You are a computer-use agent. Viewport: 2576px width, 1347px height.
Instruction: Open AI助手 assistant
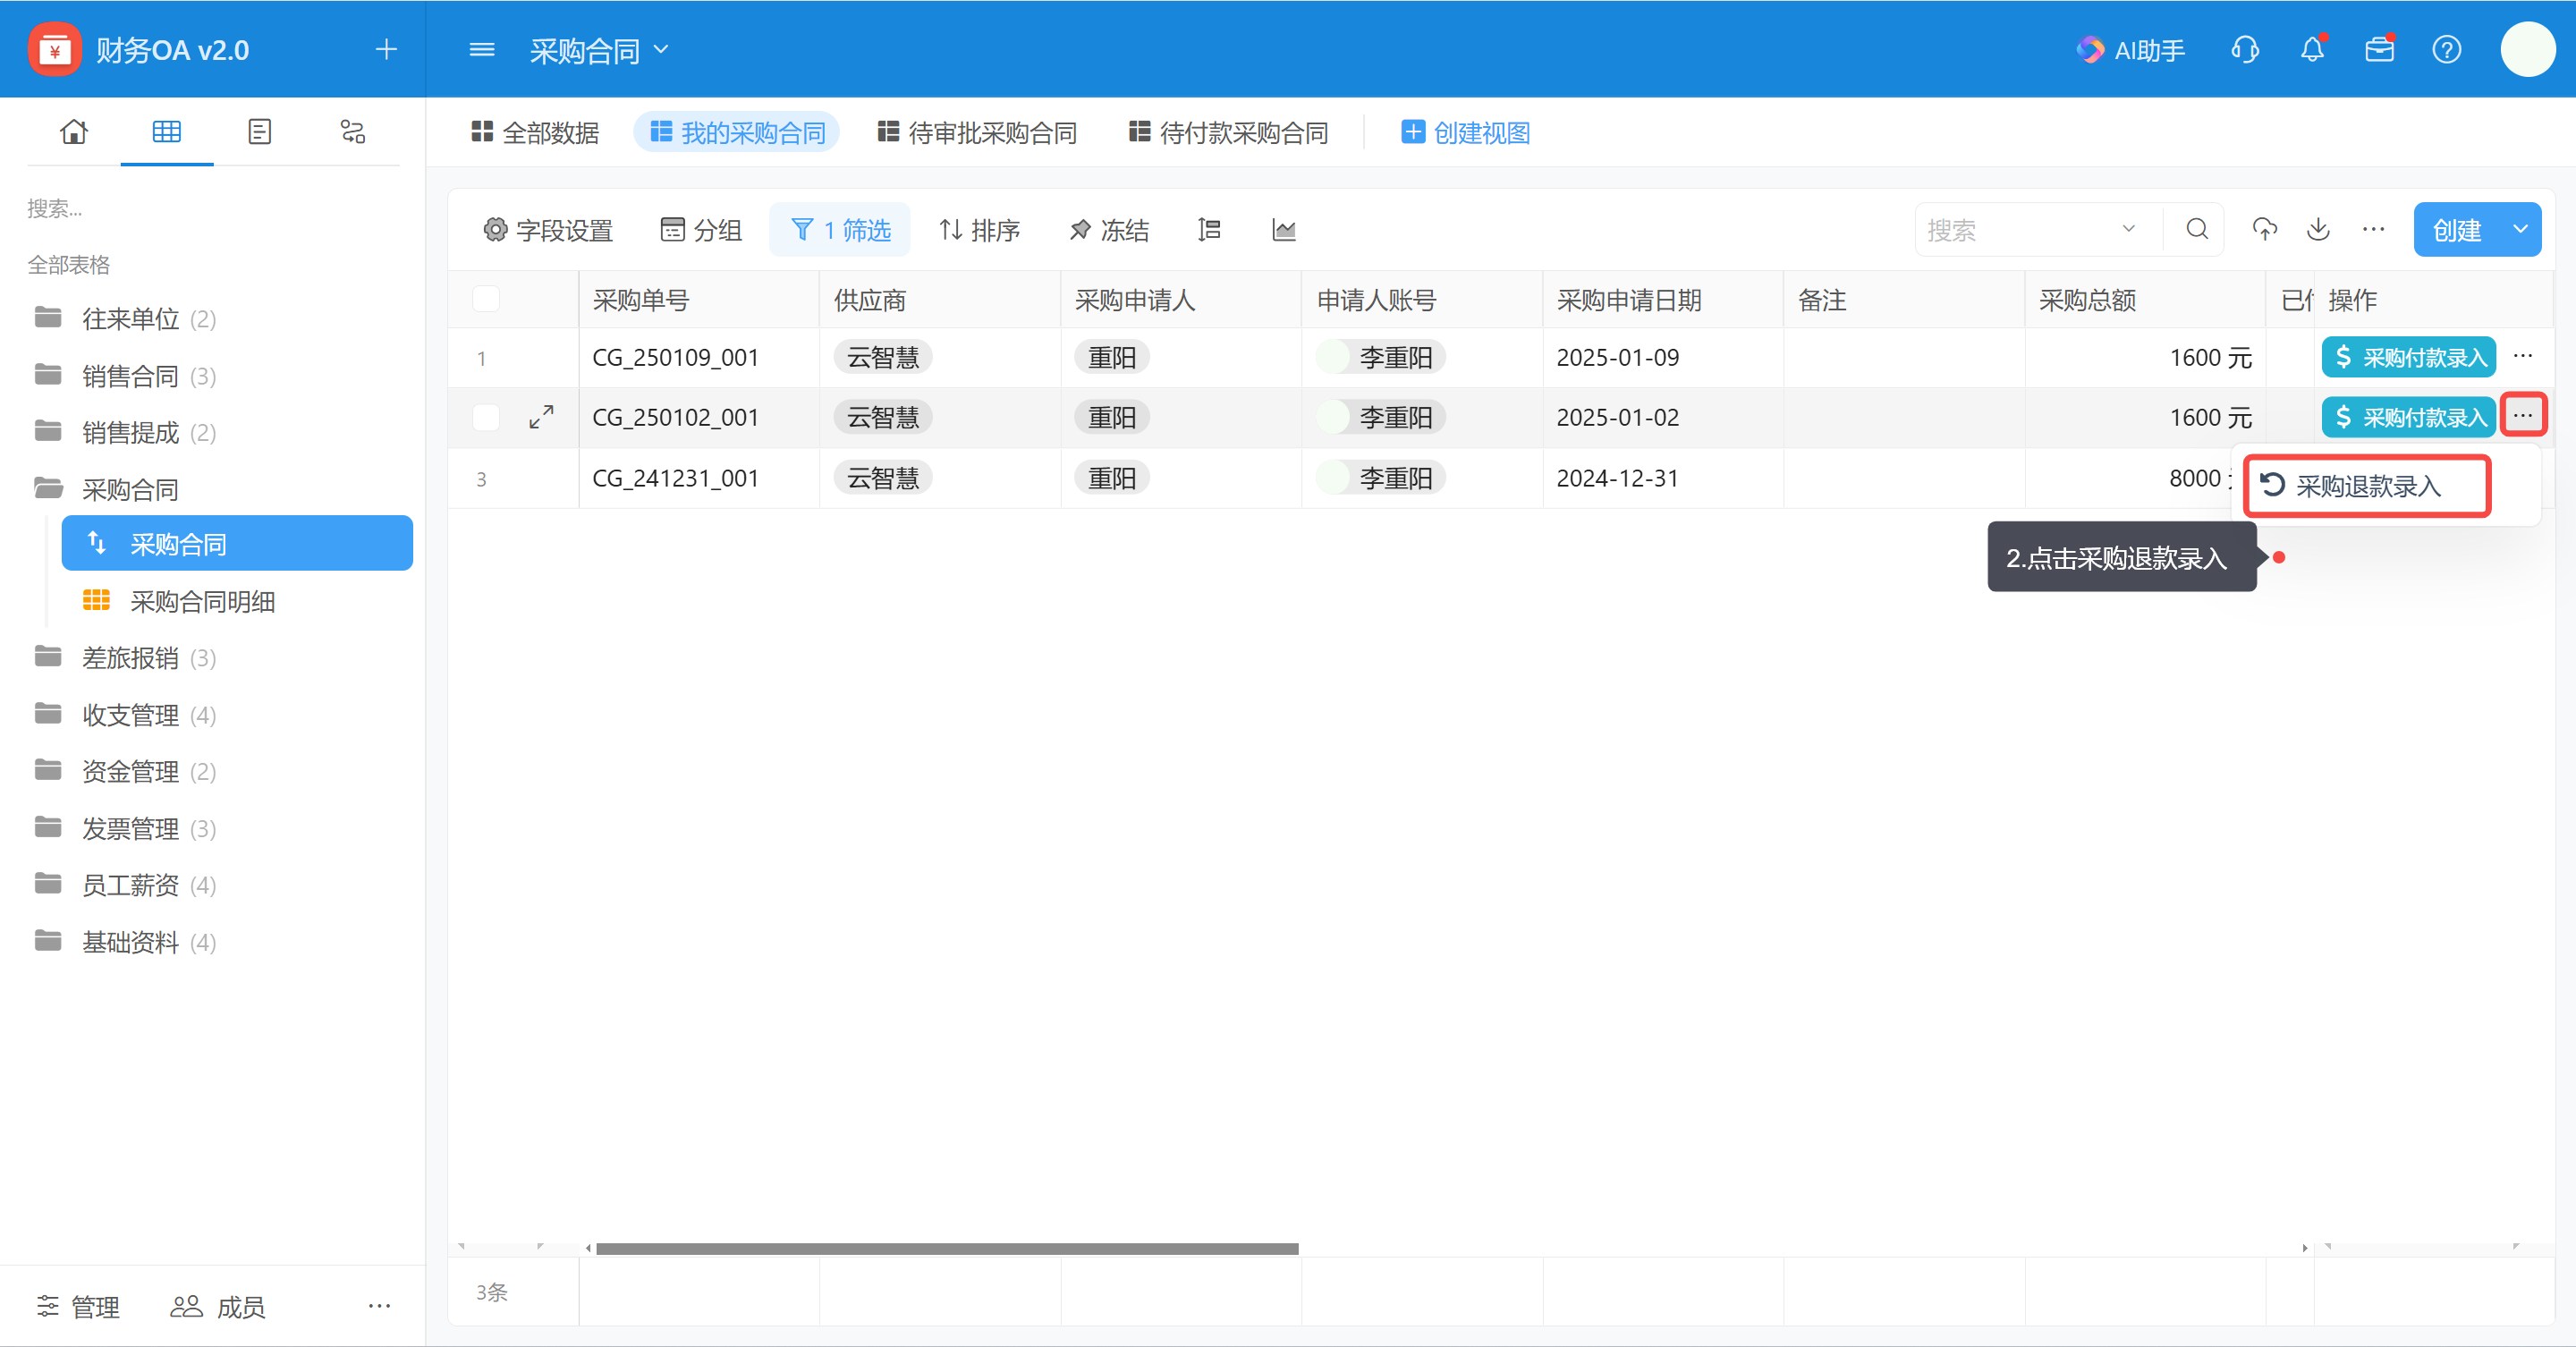tap(2130, 50)
